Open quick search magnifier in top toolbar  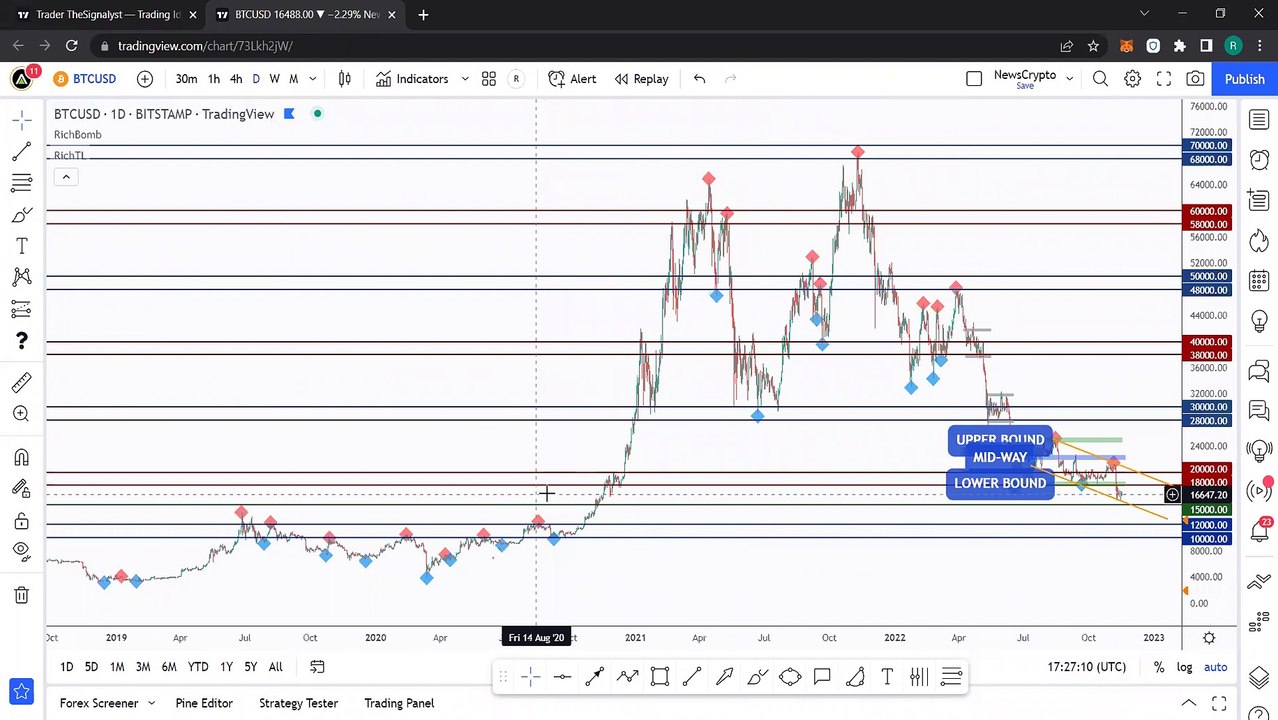1100,79
